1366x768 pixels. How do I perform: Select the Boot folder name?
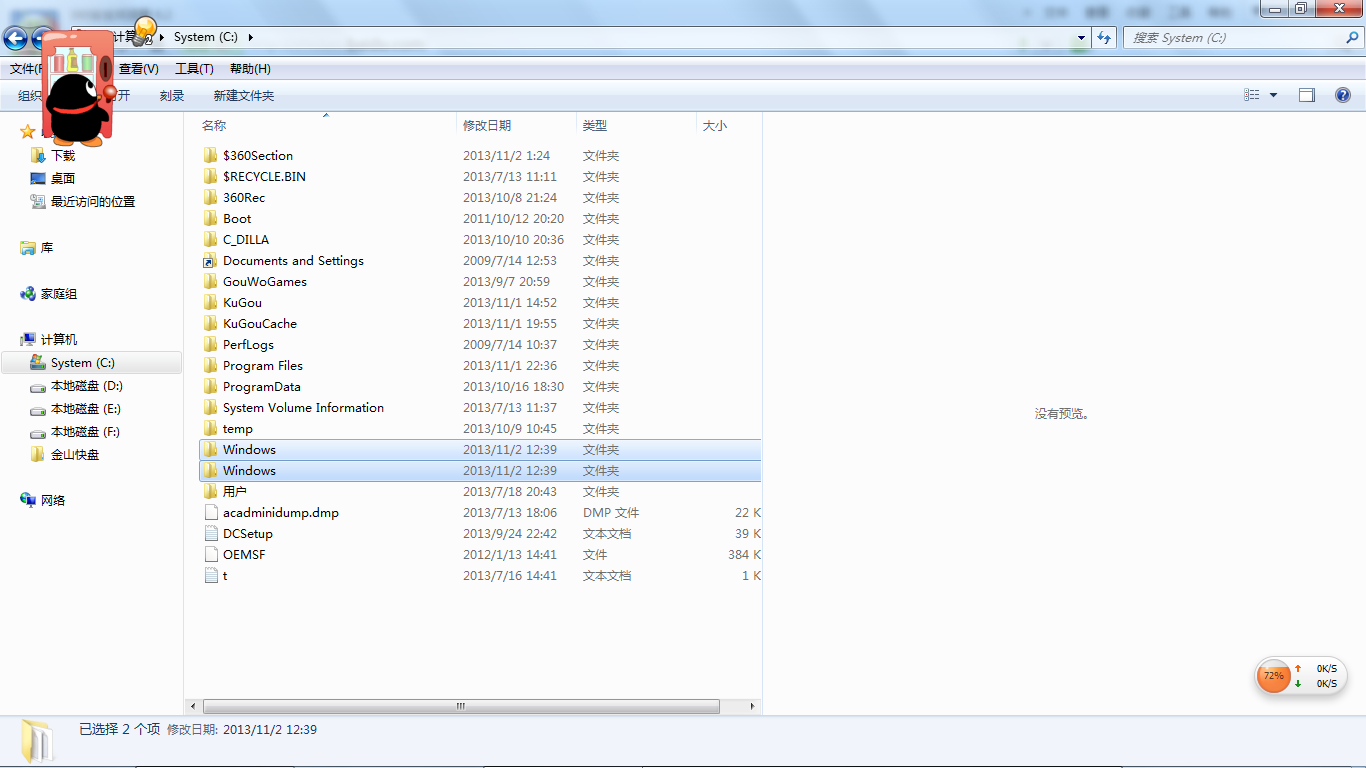pyautogui.click(x=237, y=218)
